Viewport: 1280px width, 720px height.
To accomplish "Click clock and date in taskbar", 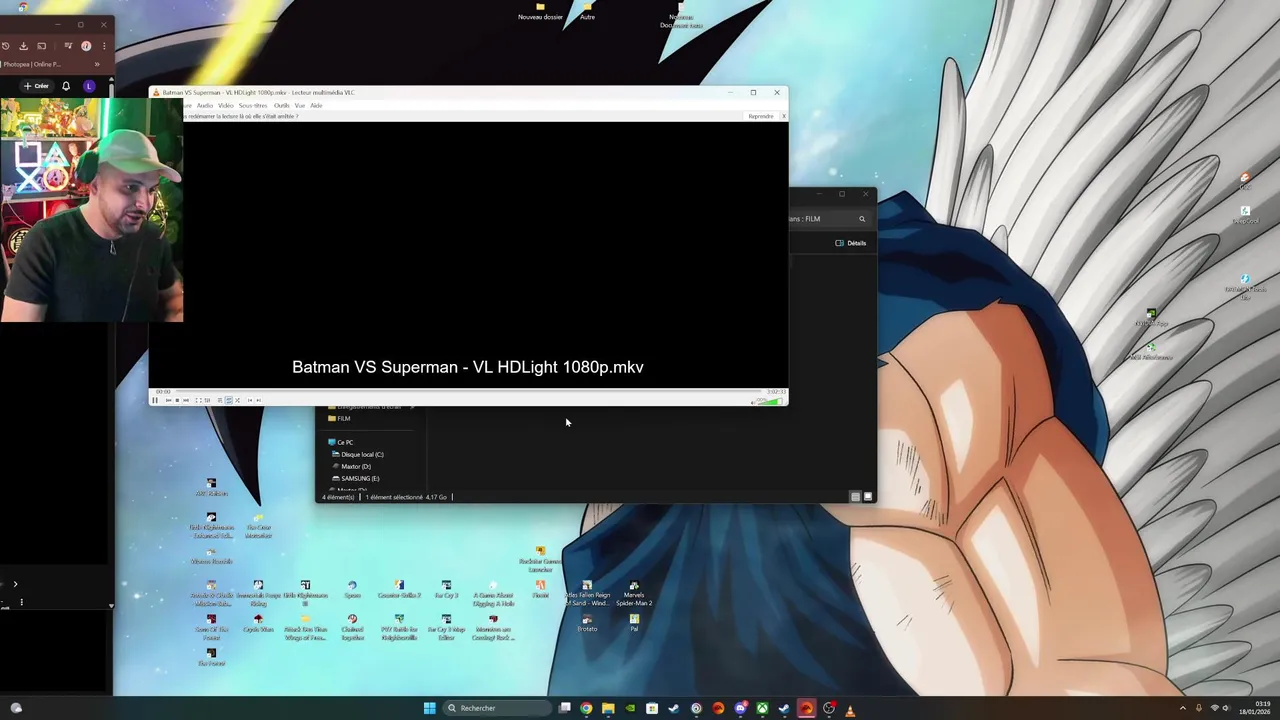I will tap(1255, 708).
